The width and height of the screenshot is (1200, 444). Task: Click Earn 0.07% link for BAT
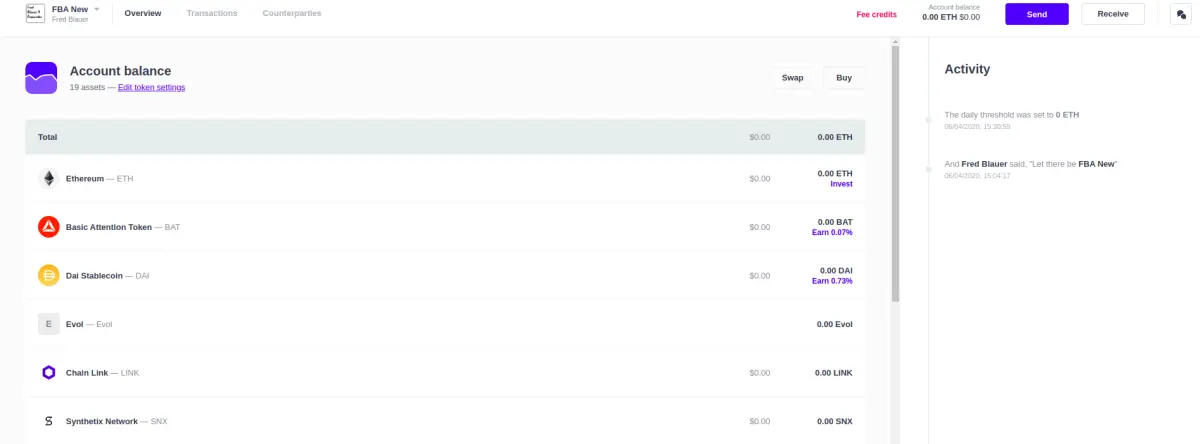coord(832,233)
